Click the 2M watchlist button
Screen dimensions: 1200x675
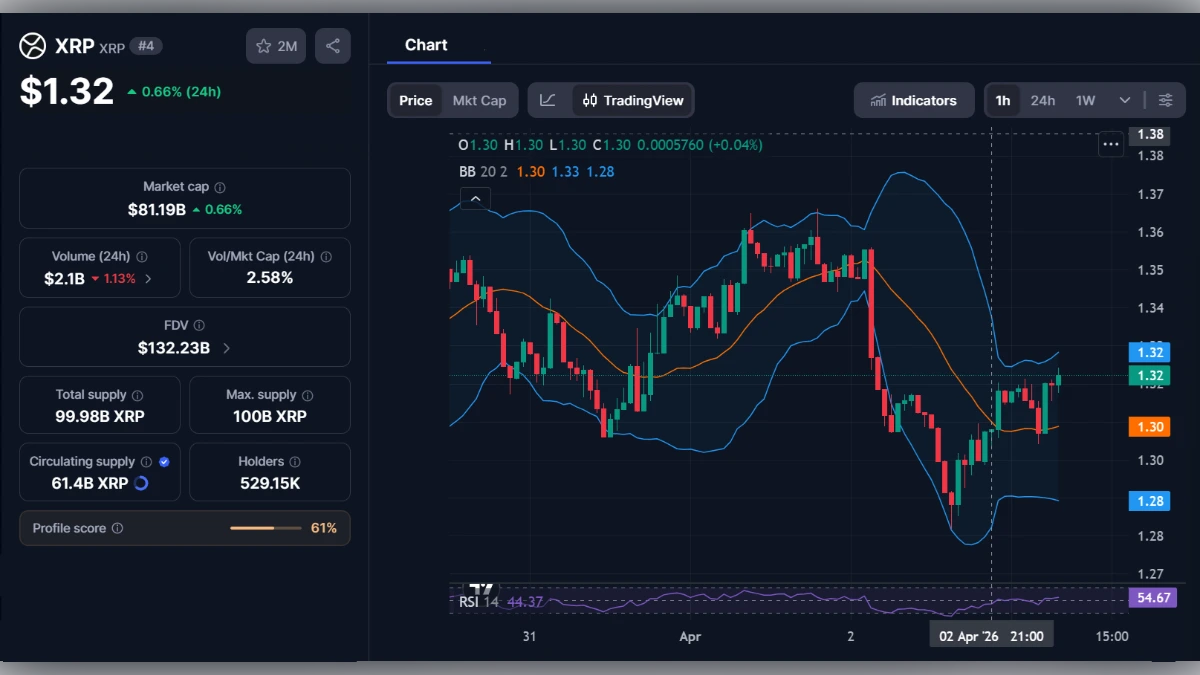276,45
